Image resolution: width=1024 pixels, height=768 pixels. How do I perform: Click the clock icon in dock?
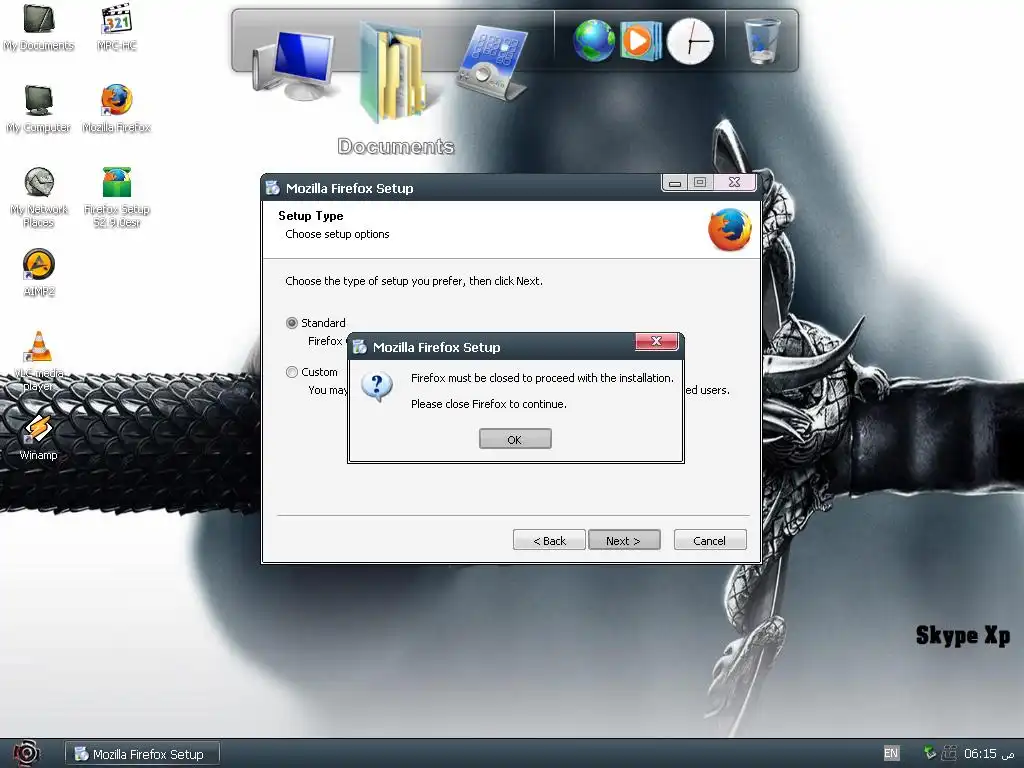point(690,41)
